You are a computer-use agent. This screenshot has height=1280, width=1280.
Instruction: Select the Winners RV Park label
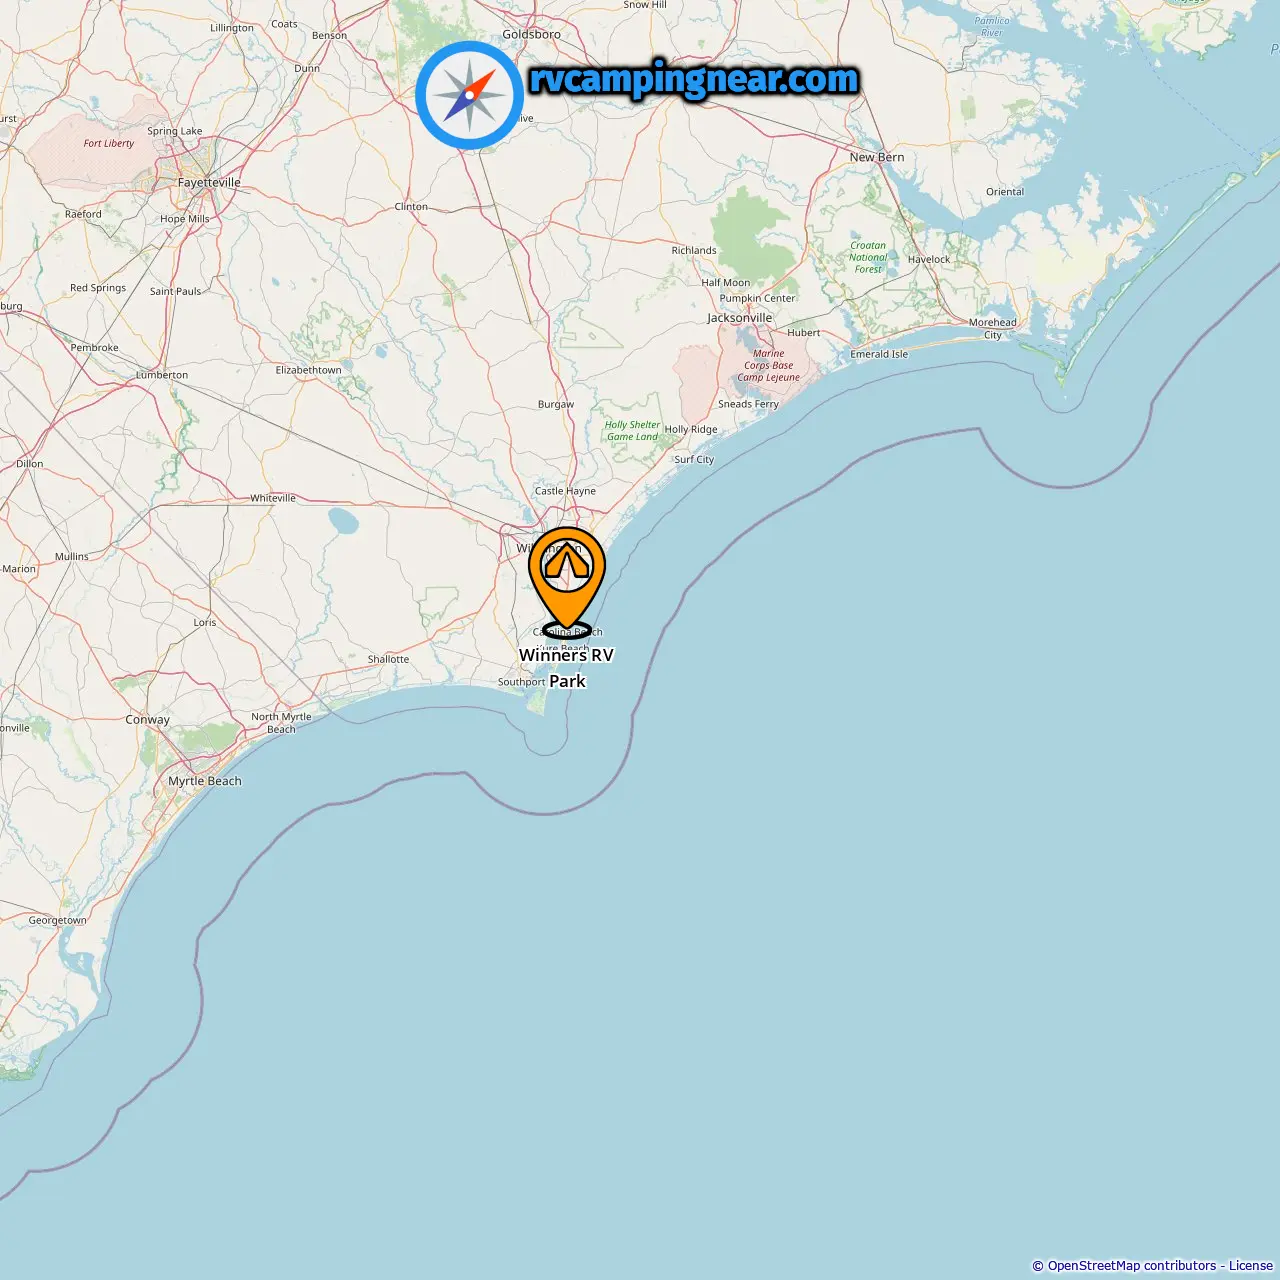coord(566,668)
